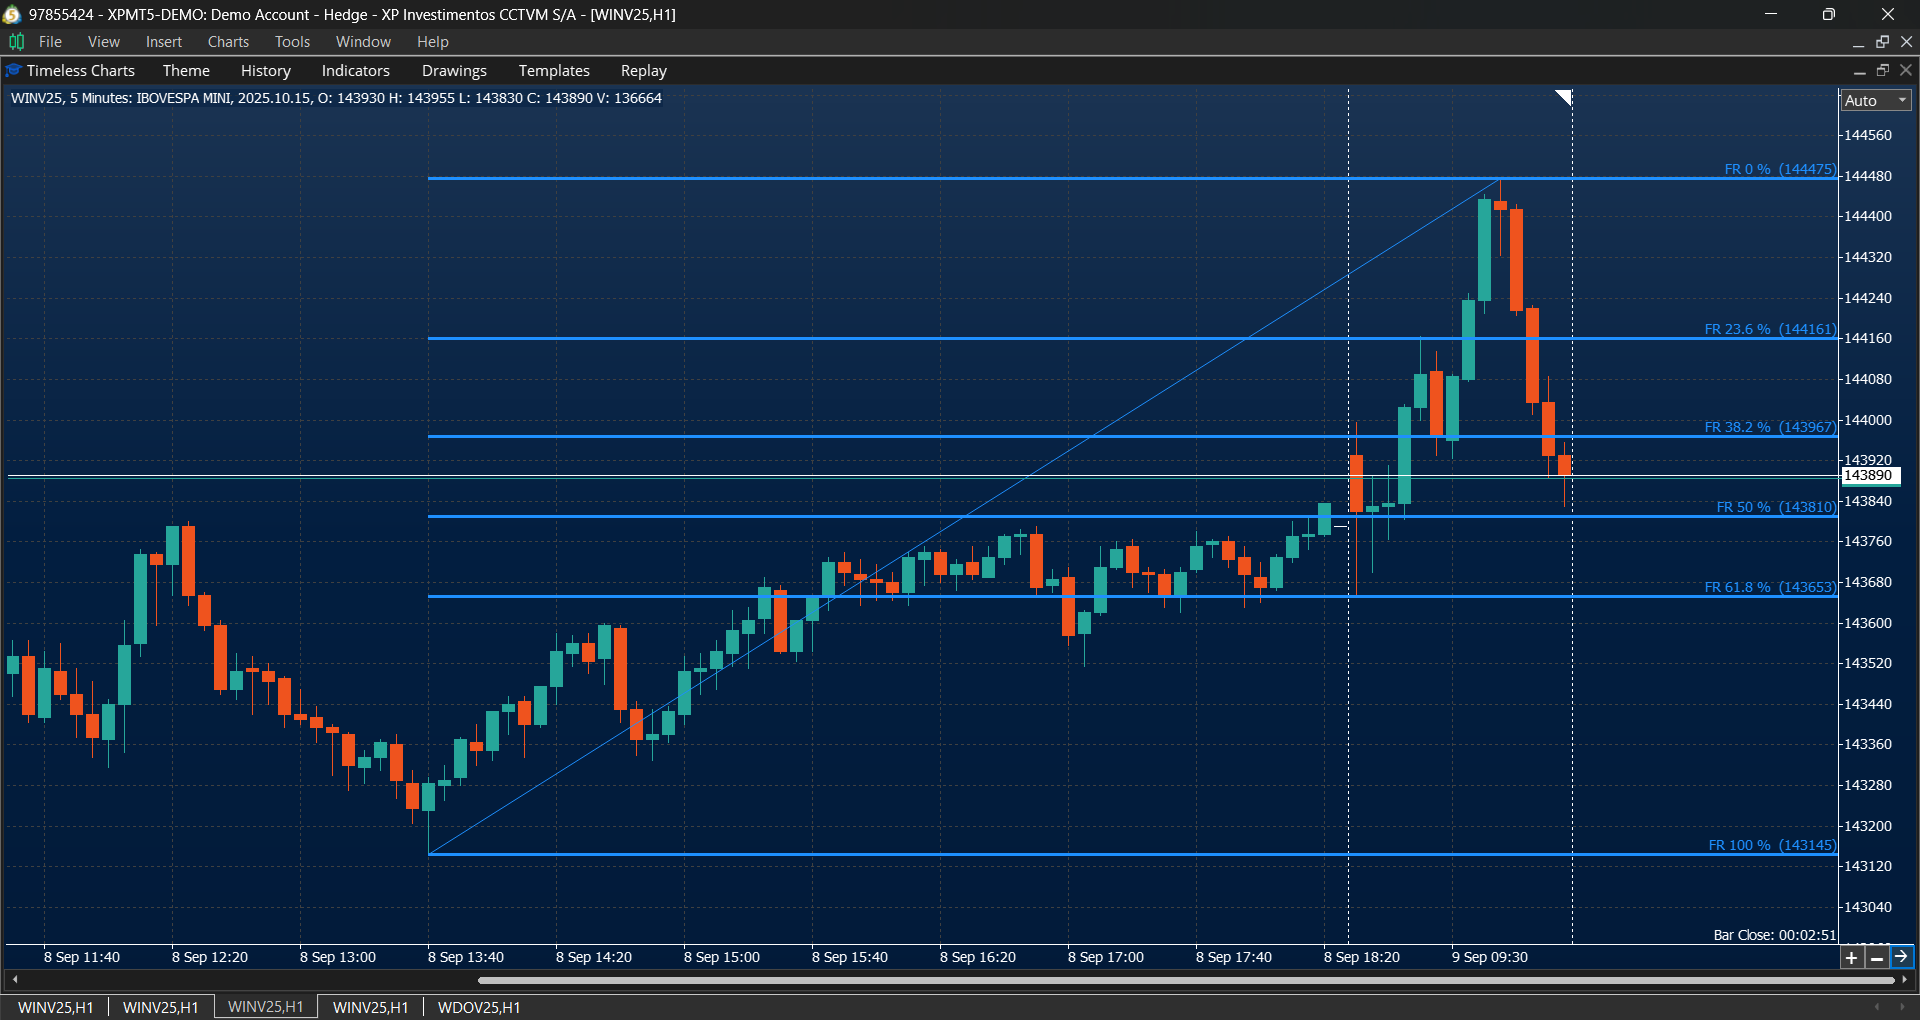Click the right arrow of the horizontal scrollbar
This screenshot has width=1920, height=1020.
point(1904,980)
